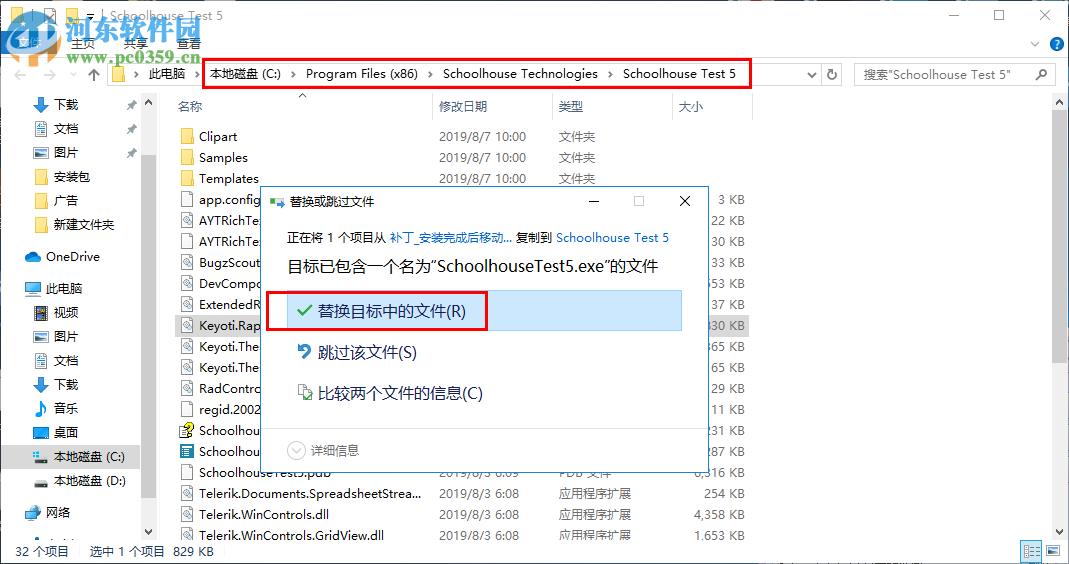Open 广告 folder in sidebar
Viewport: 1069px width, 564px height.
(x=65, y=201)
